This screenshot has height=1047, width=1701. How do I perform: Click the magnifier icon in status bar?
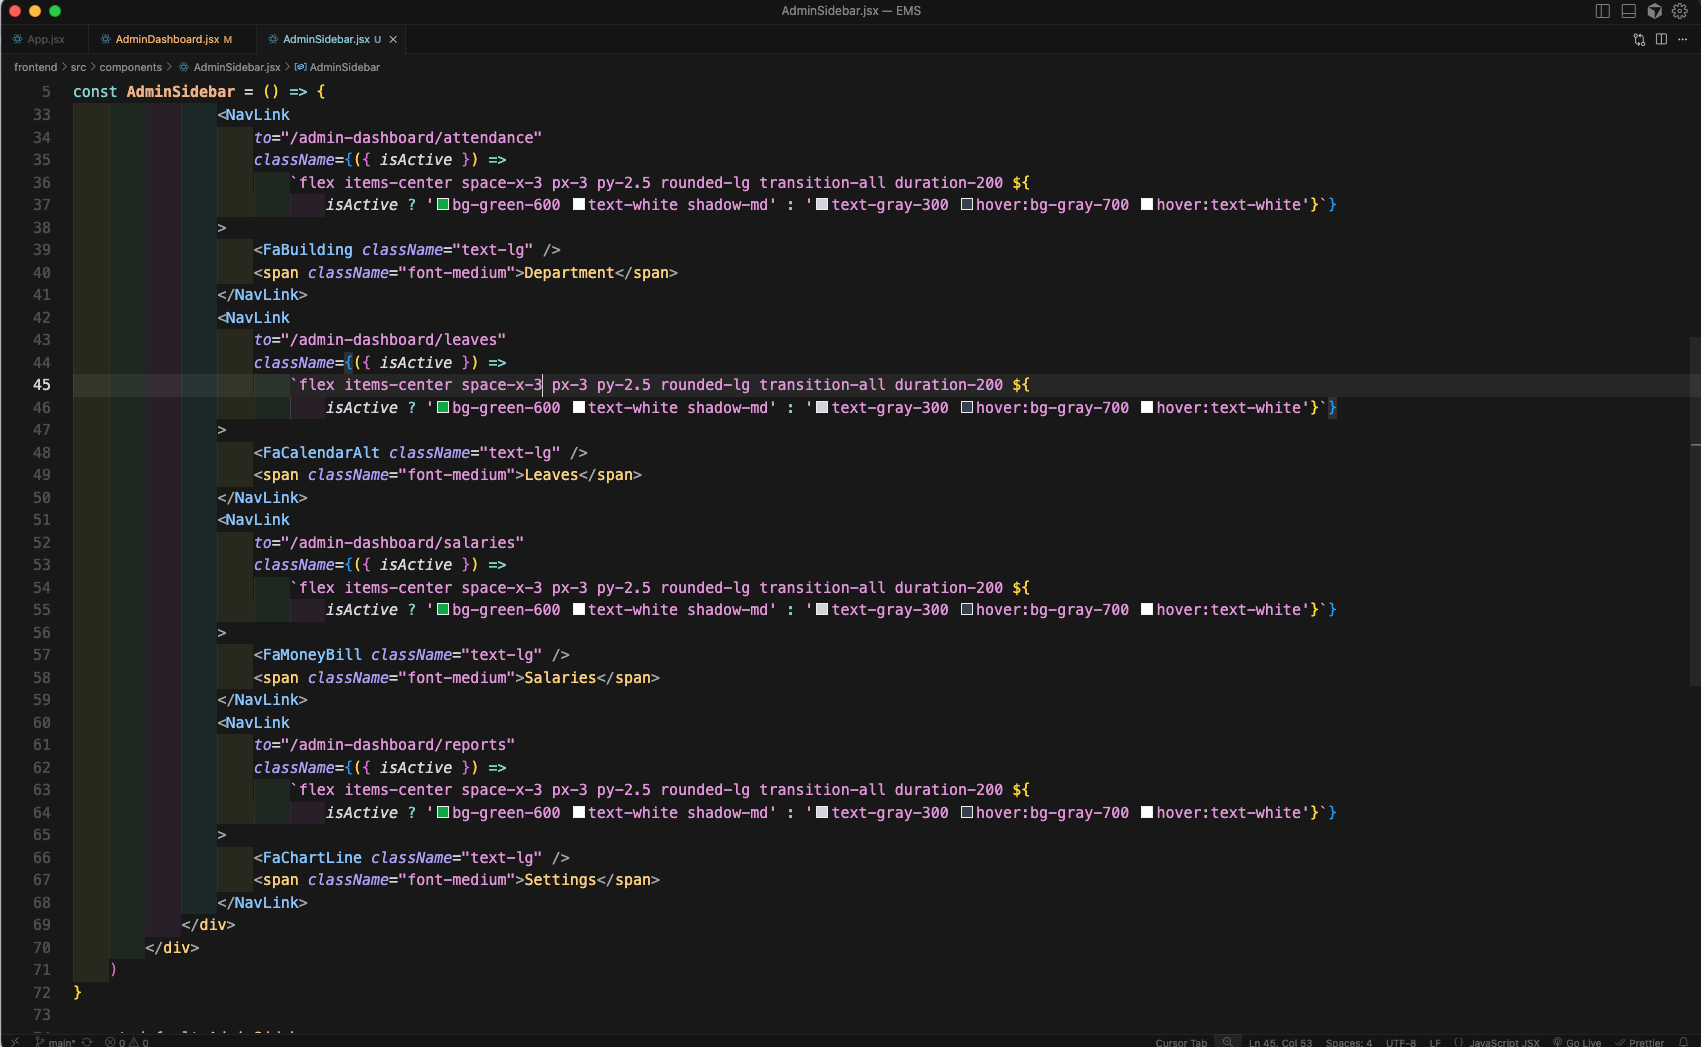coord(1228,1041)
